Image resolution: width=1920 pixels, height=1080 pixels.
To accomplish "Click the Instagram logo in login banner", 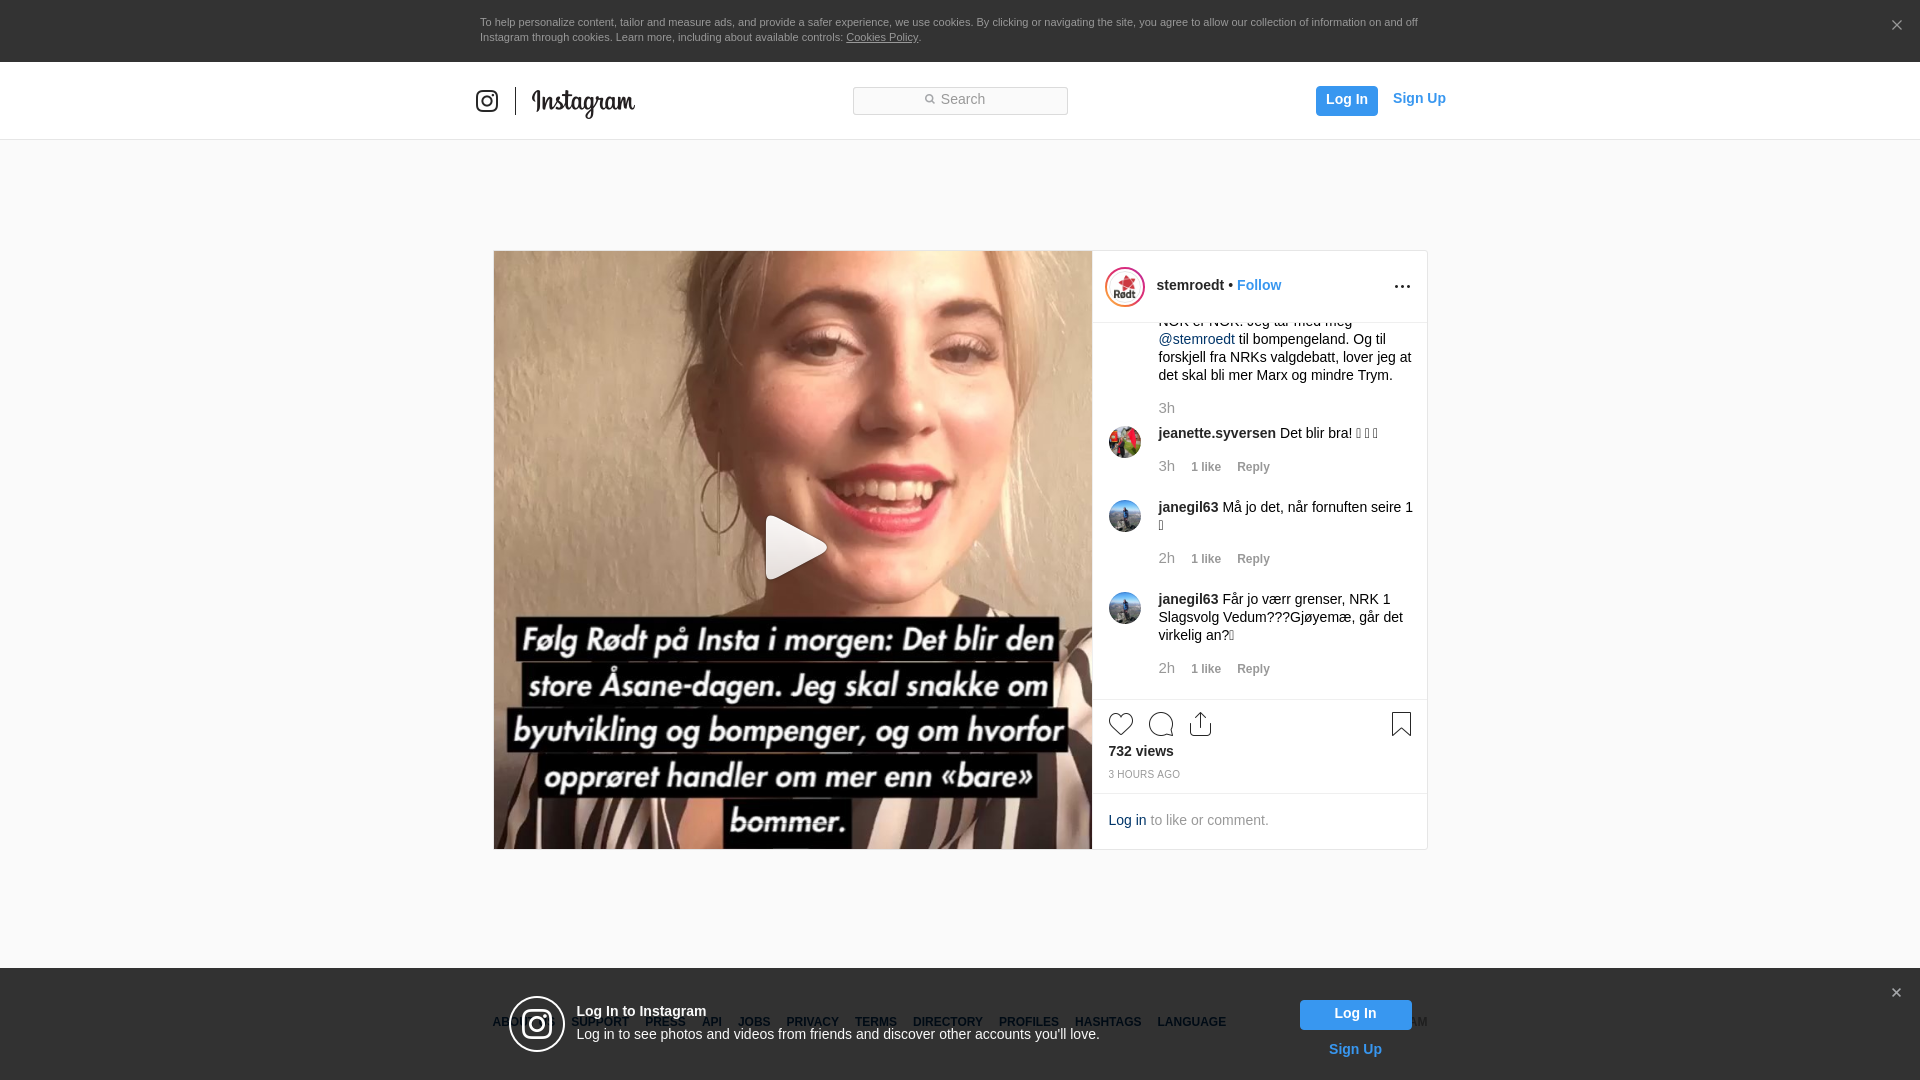I will tap(537, 1024).
